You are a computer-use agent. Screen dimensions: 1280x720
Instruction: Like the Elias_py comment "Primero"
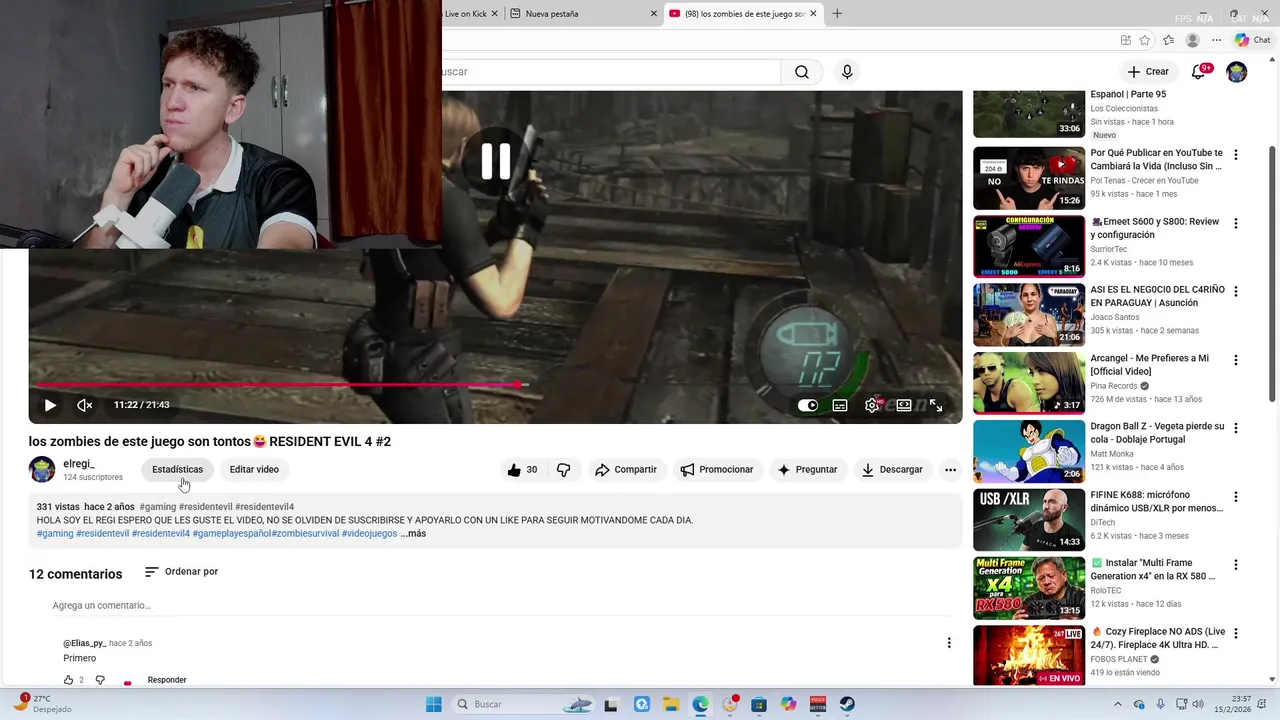pyautogui.click(x=69, y=680)
